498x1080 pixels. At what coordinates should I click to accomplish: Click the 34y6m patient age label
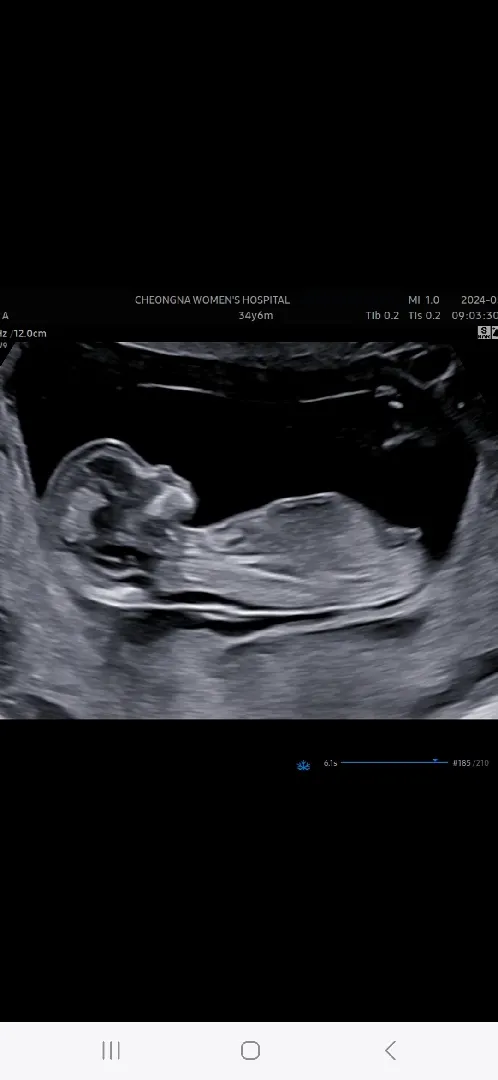point(256,316)
